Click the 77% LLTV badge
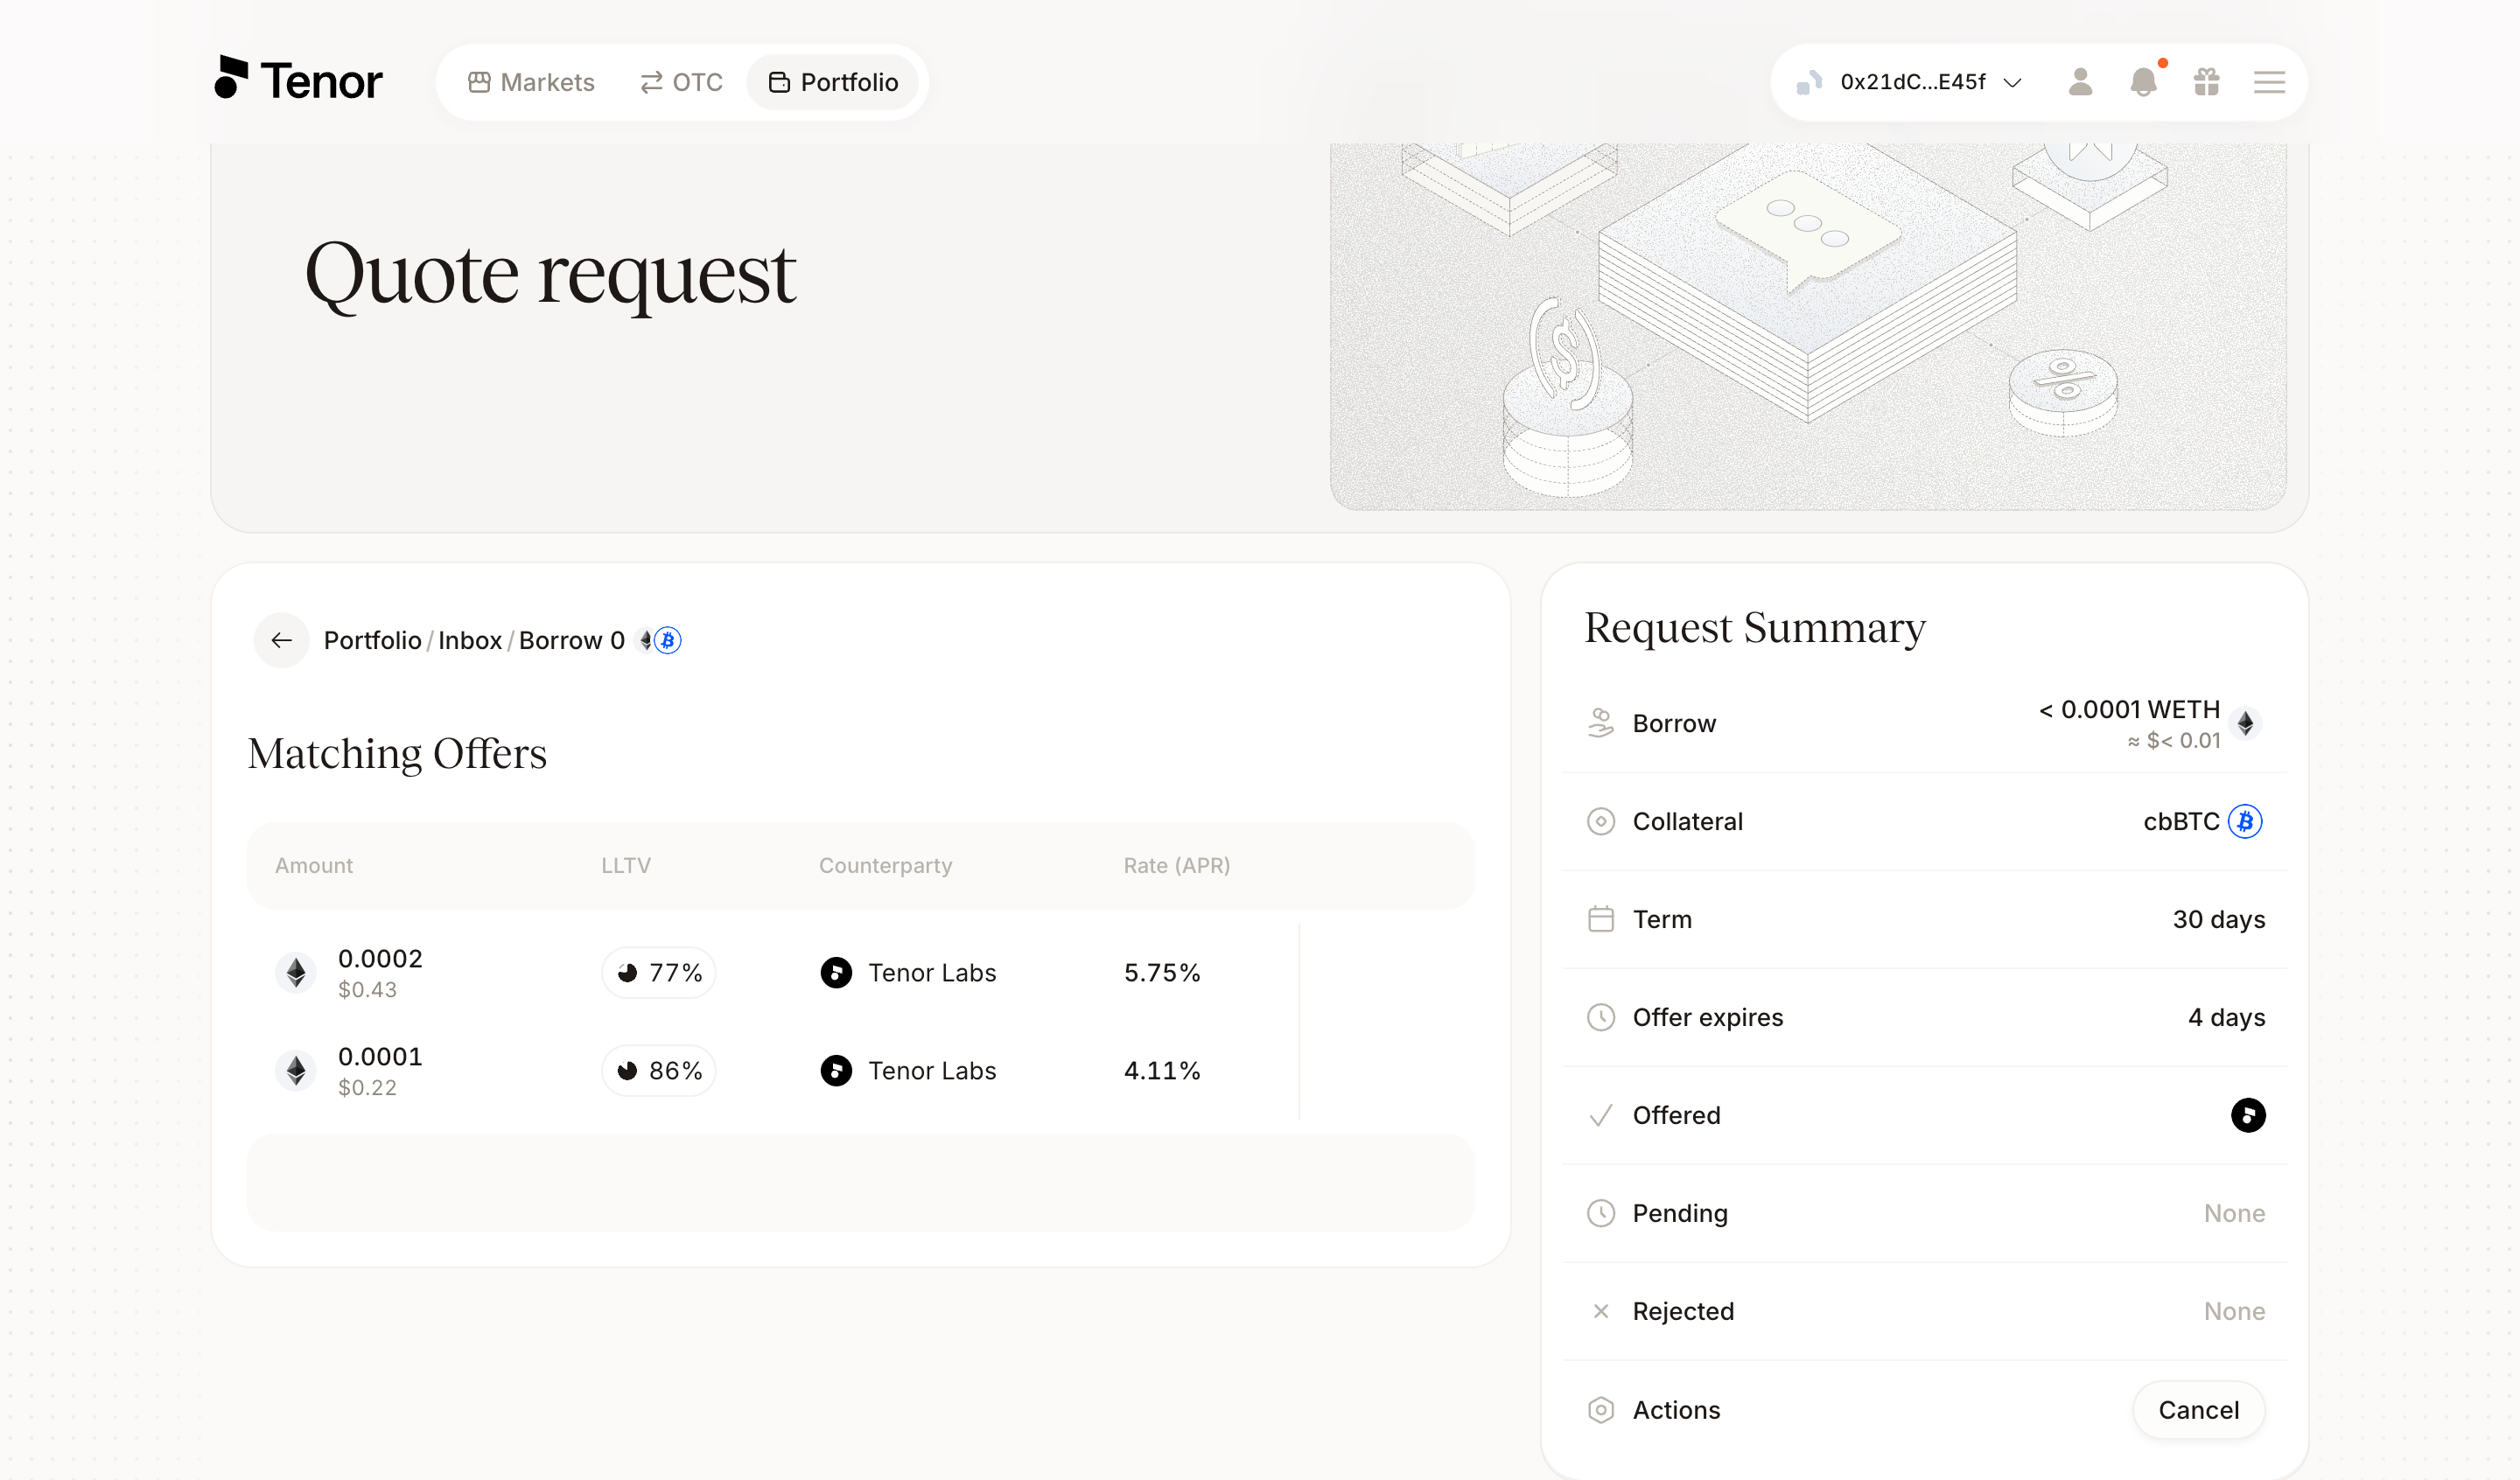This screenshot has height=1480, width=2520. [659, 972]
